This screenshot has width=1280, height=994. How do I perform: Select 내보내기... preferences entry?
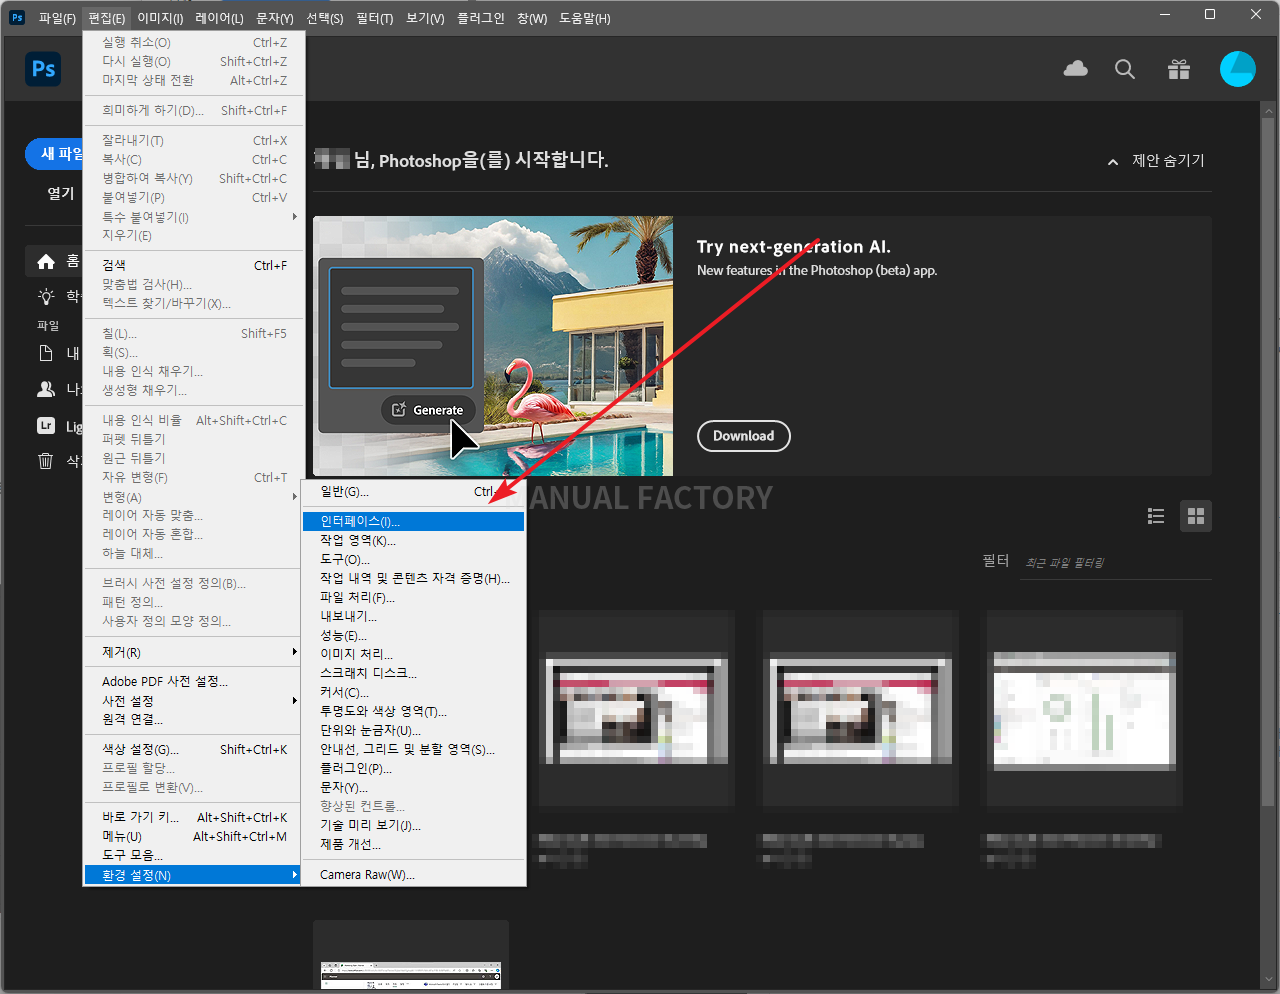(414, 616)
